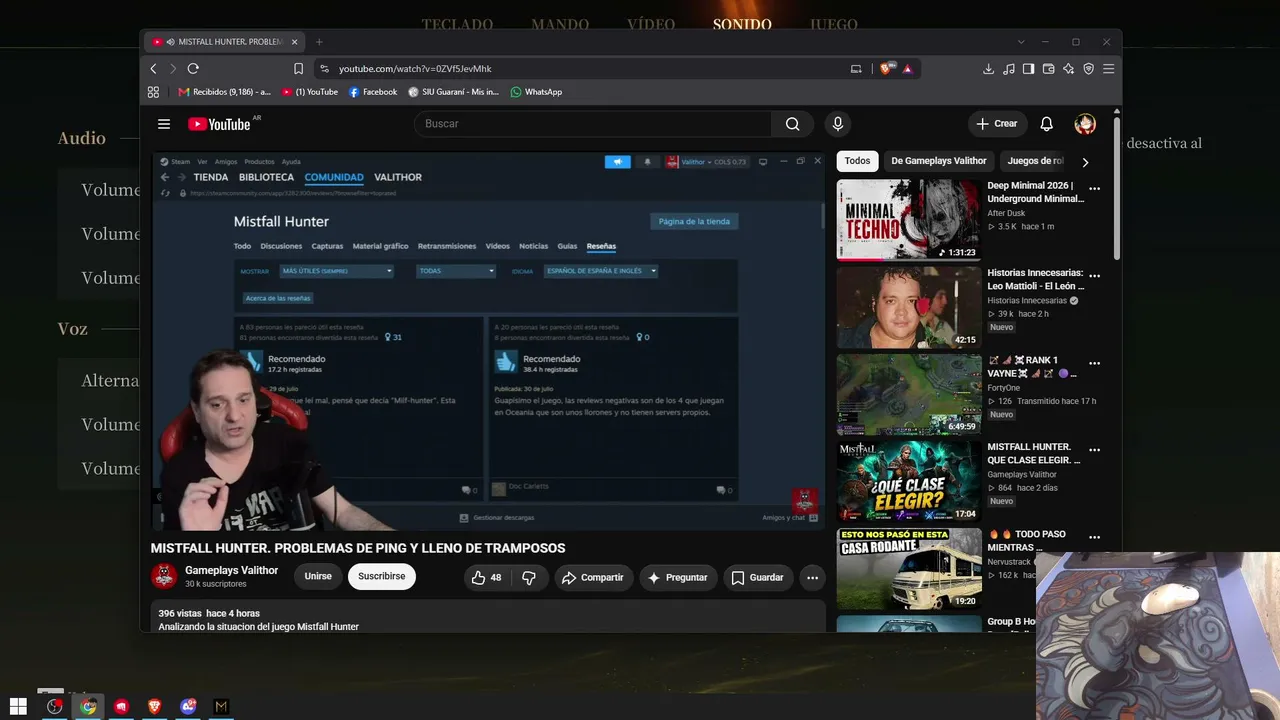Share the video via Compartir
The image size is (1280, 720).
point(592,577)
